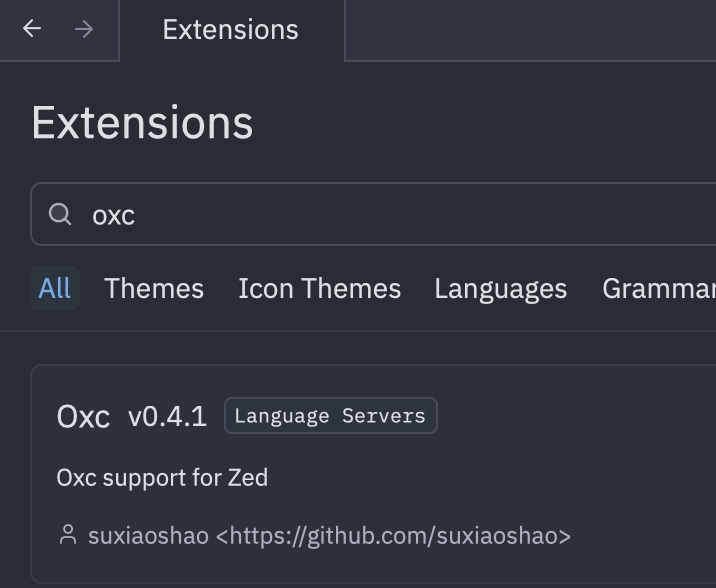Click the "Oxc support for Zed" description

click(162, 477)
